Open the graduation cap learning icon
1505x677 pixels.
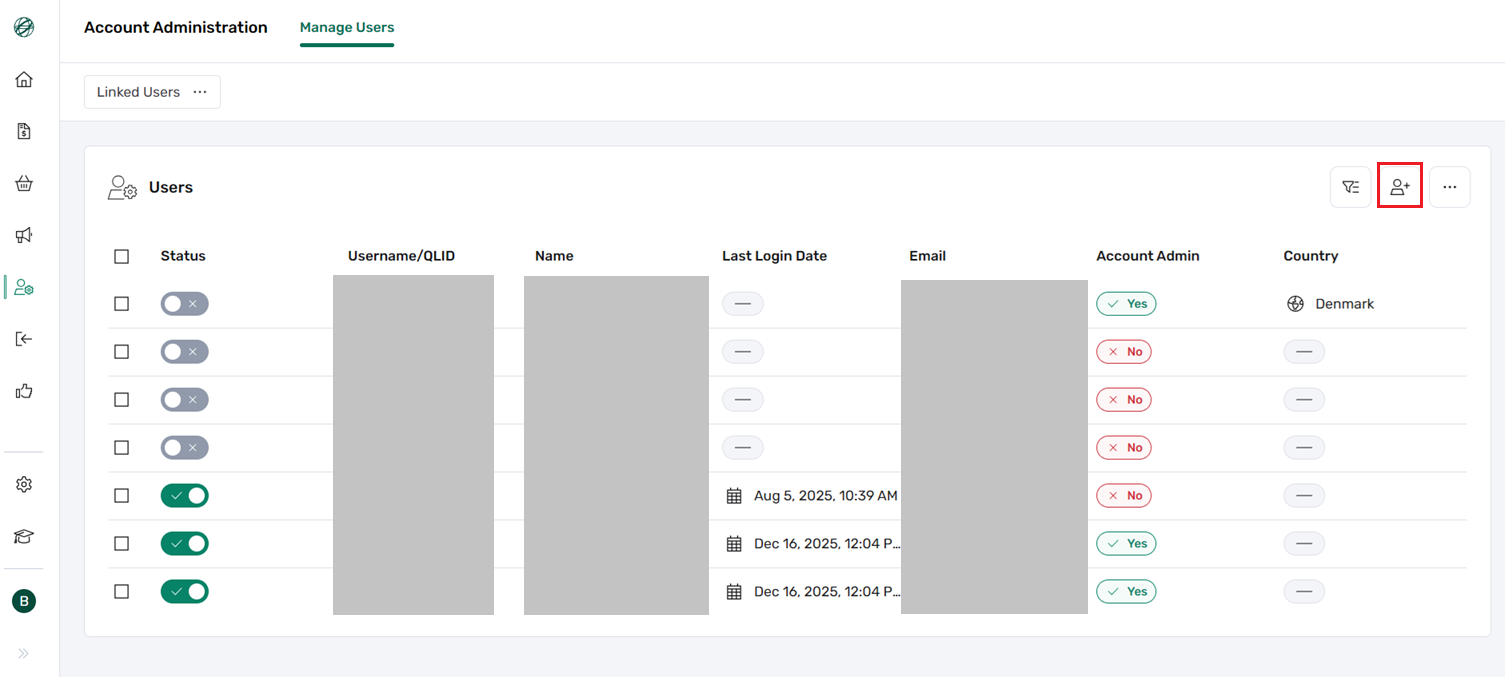24,537
